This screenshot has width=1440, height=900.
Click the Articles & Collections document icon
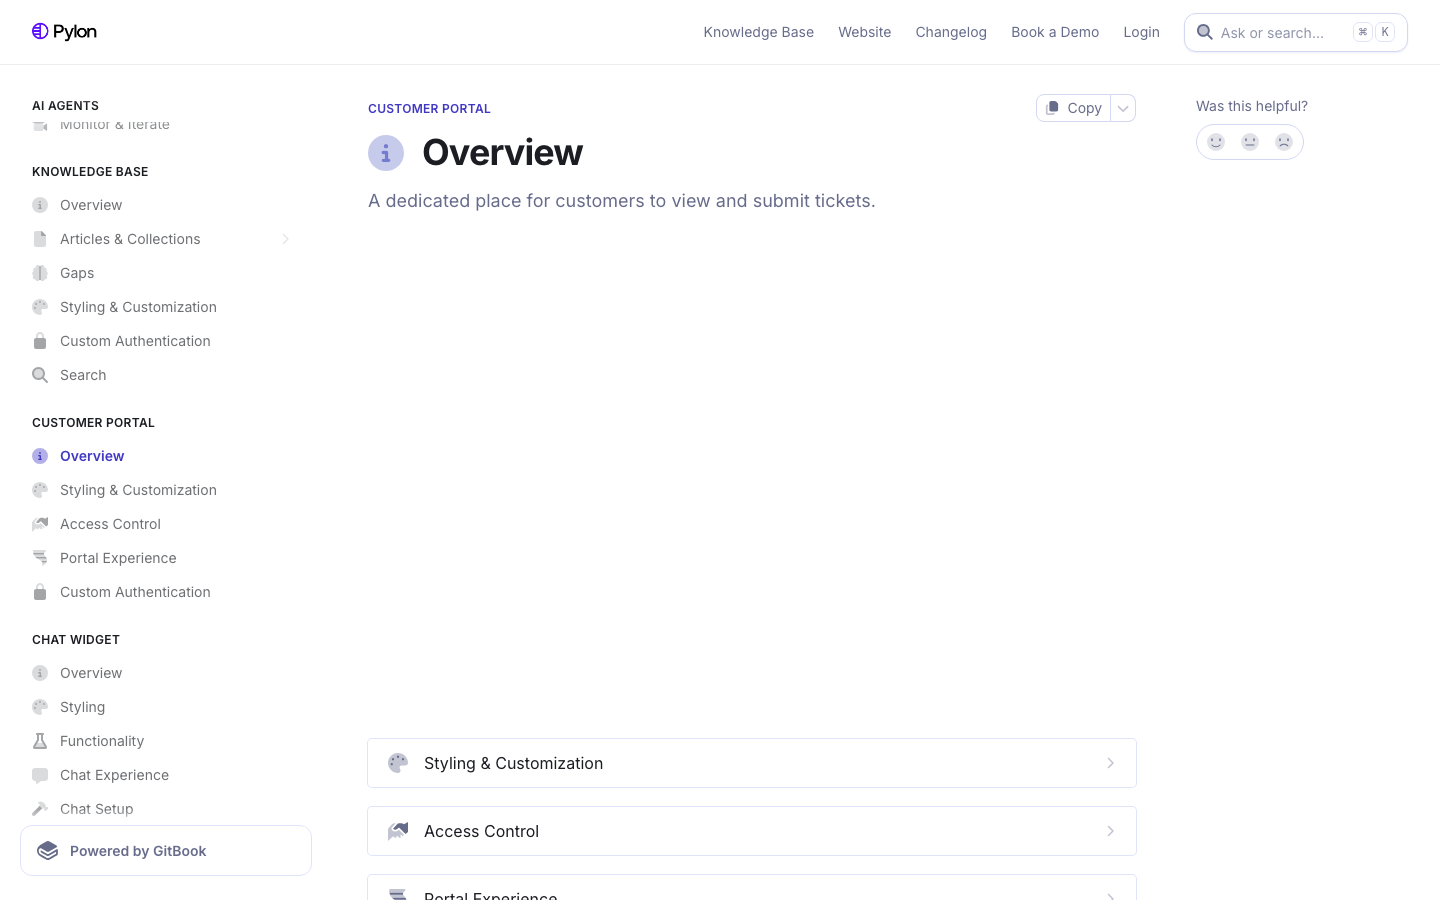(x=40, y=239)
